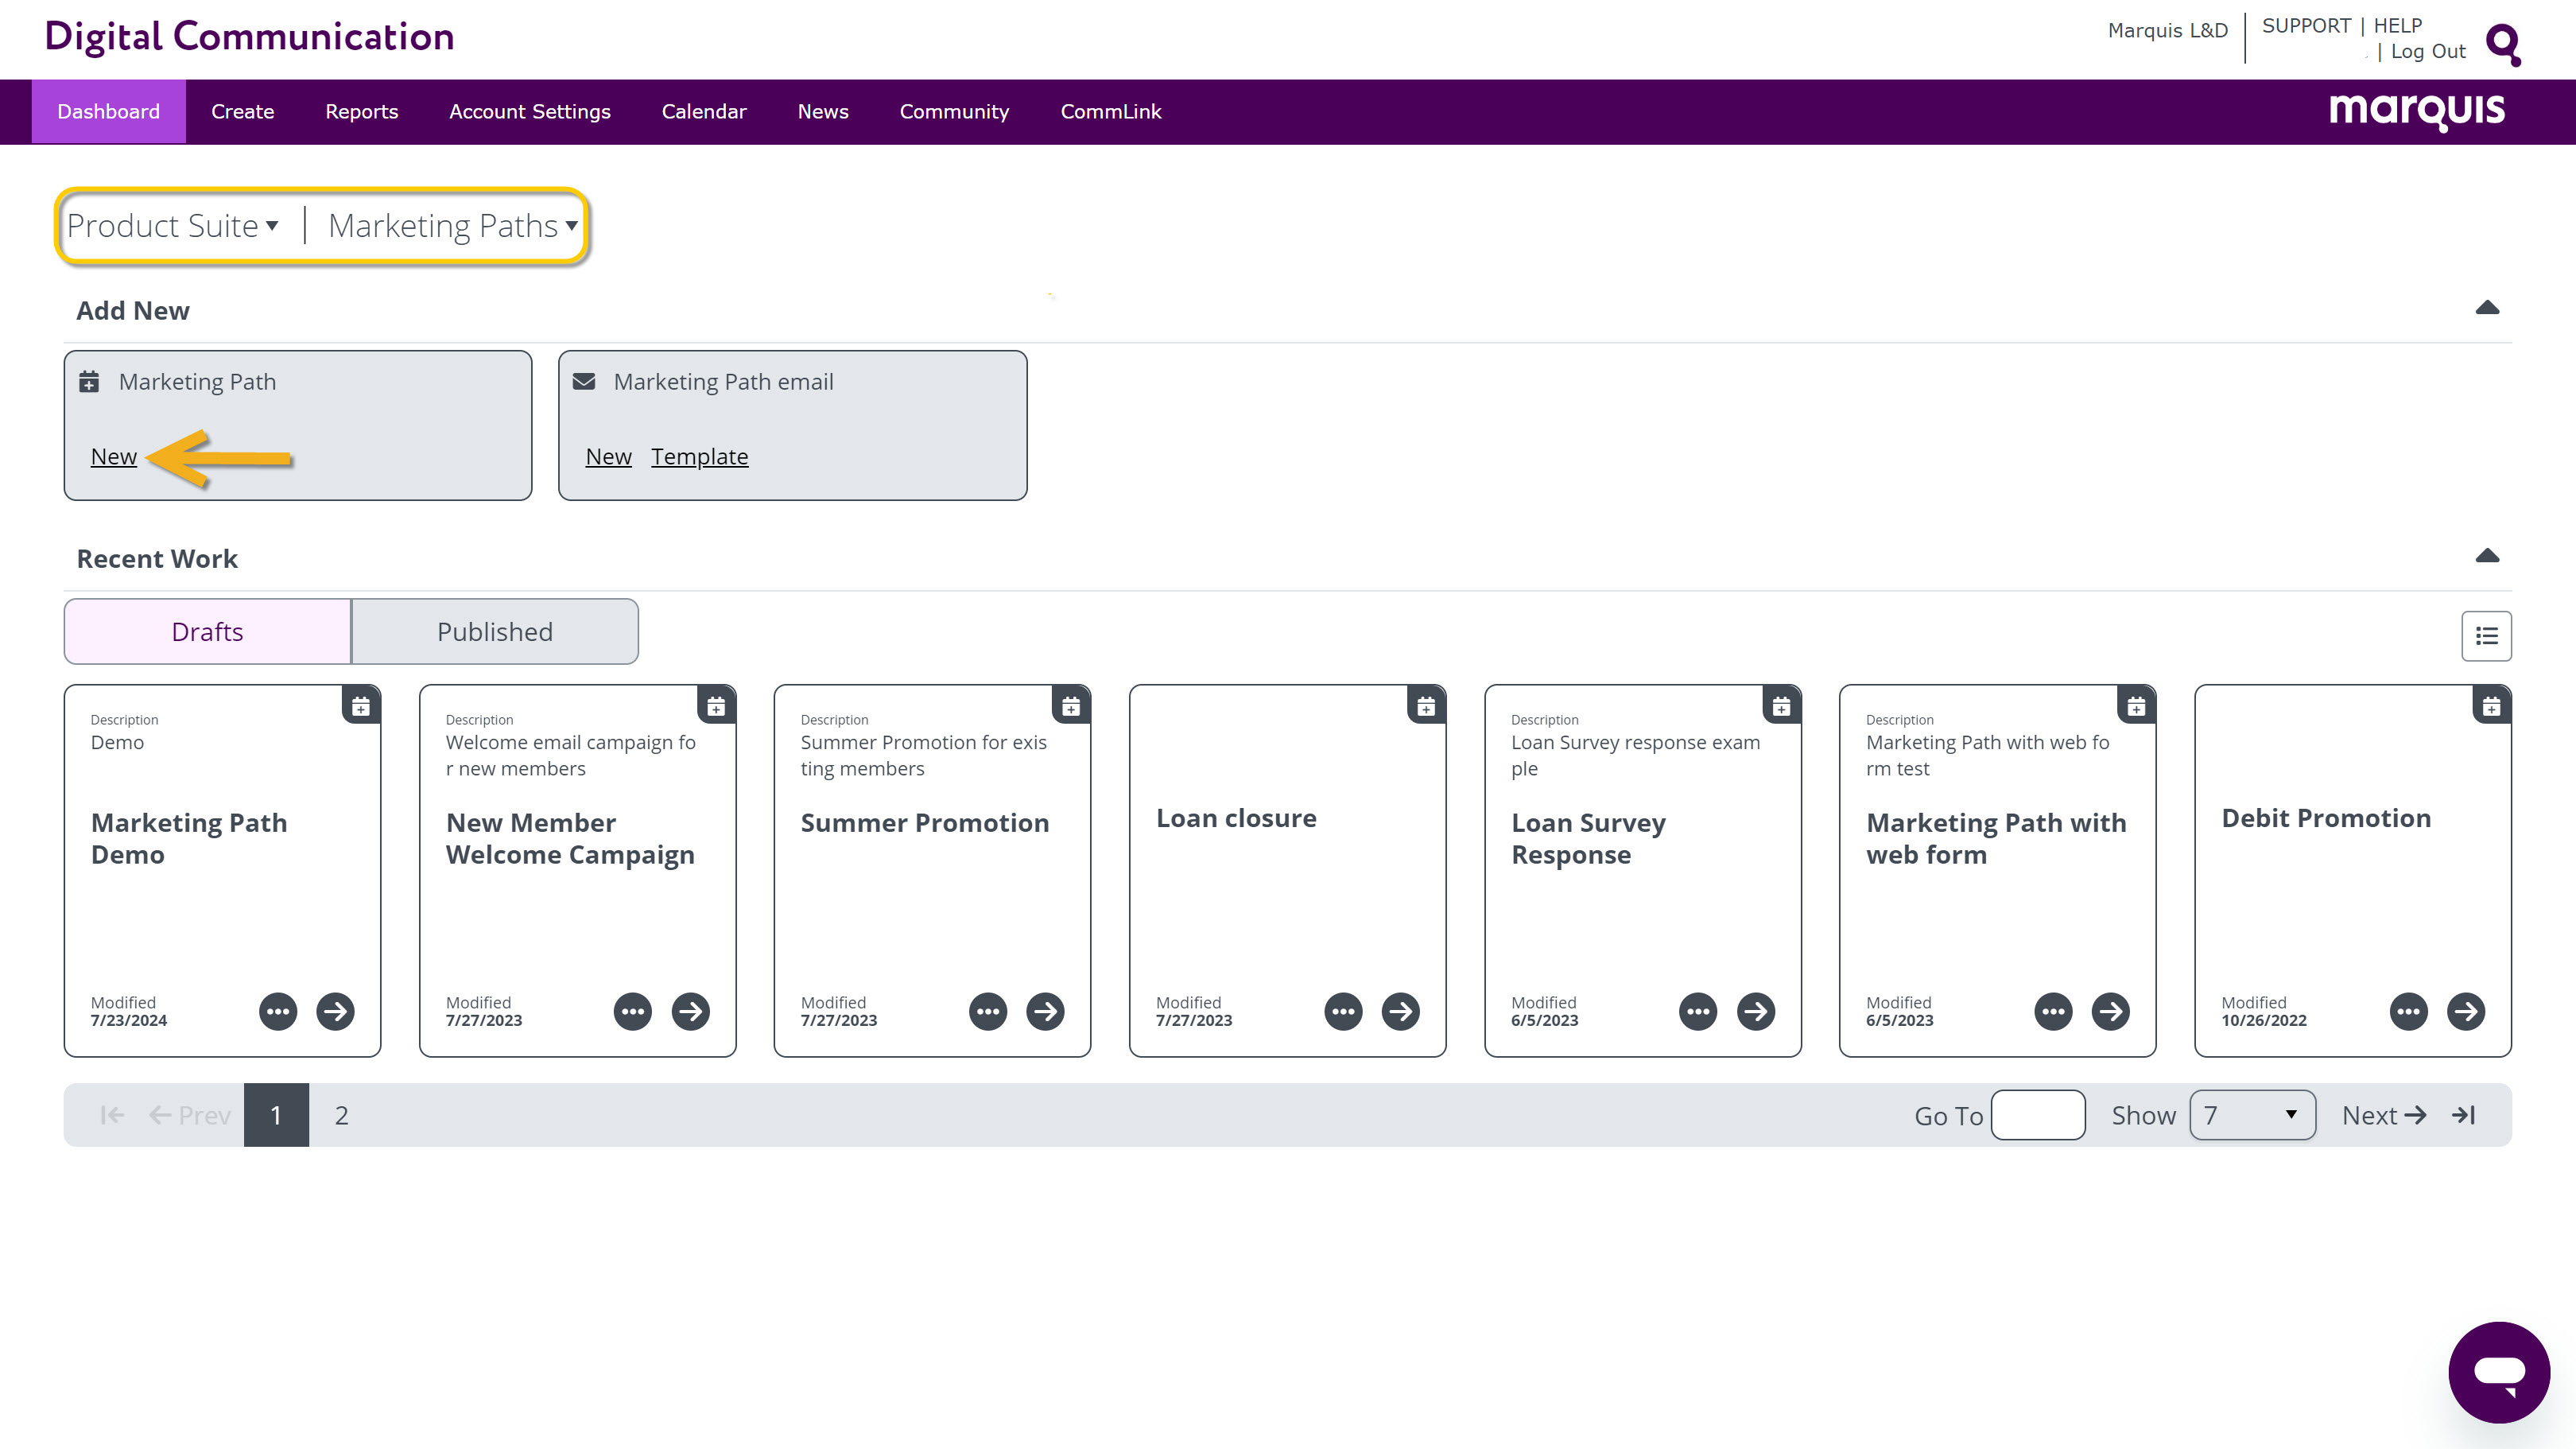Open more options on New Member Welcome Campaign
2576x1449 pixels.
(x=633, y=1011)
